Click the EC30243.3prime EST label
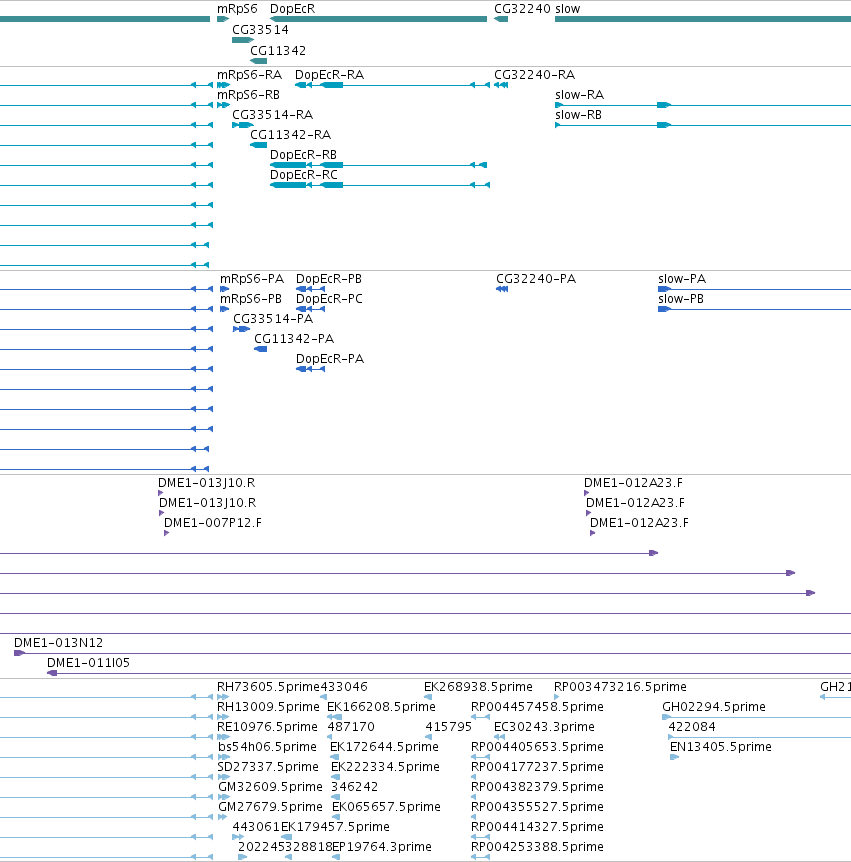Screen dimensions: 851x862 [x=544, y=727]
